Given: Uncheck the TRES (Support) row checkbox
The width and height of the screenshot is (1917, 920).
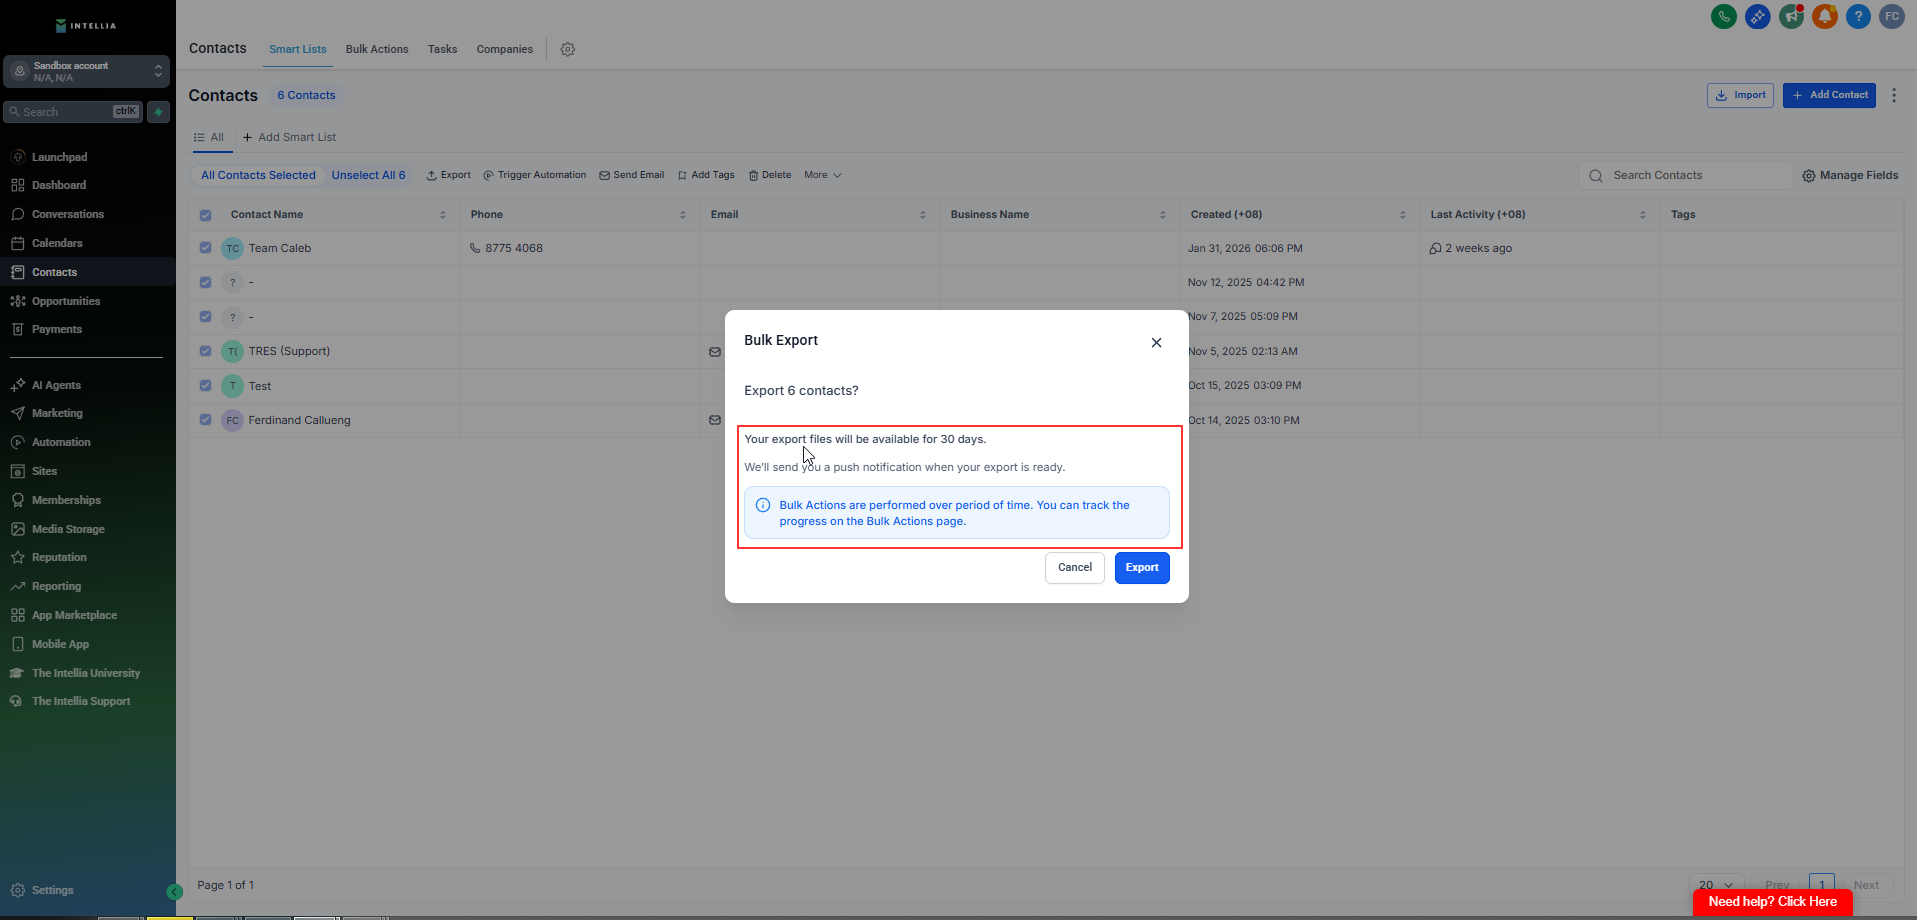Looking at the screenshot, I should tap(205, 351).
